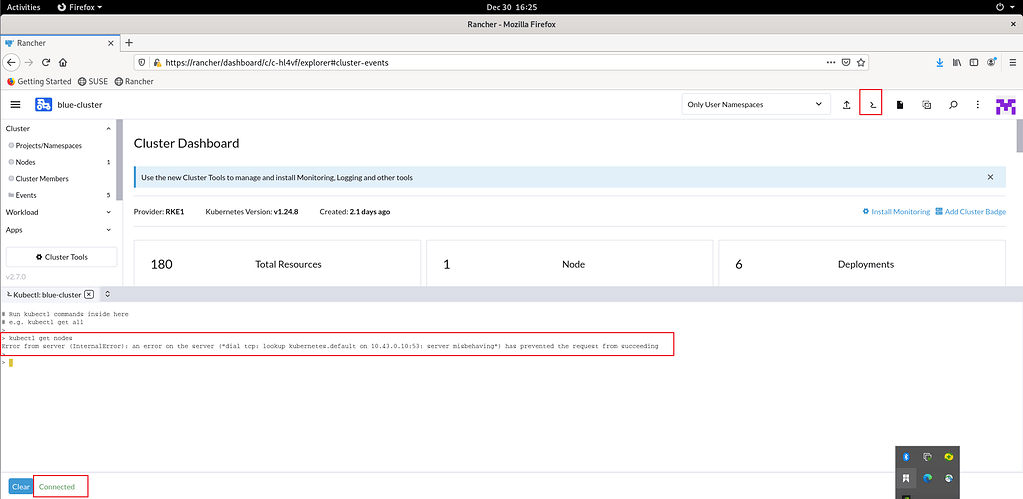Copy KubeConfig to clipboard icon

926,104
